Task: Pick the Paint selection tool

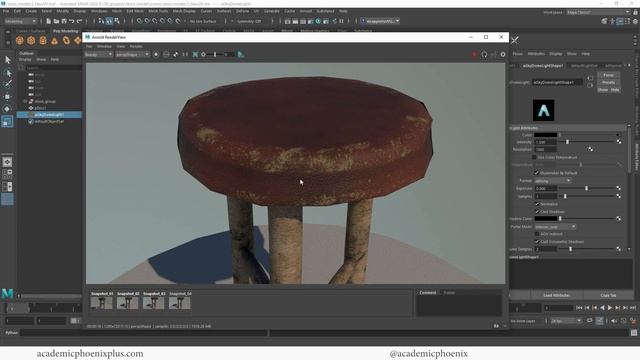Action: point(7,84)
